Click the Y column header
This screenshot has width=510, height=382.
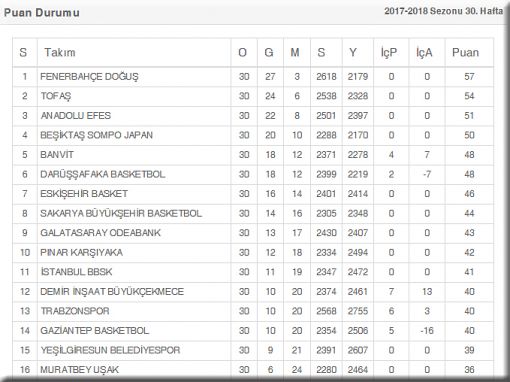(x=353, y=52)
